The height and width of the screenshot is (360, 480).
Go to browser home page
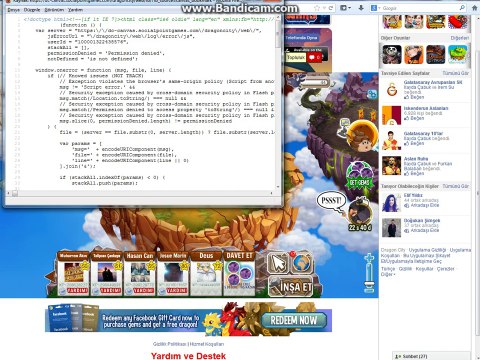point(475,8)
